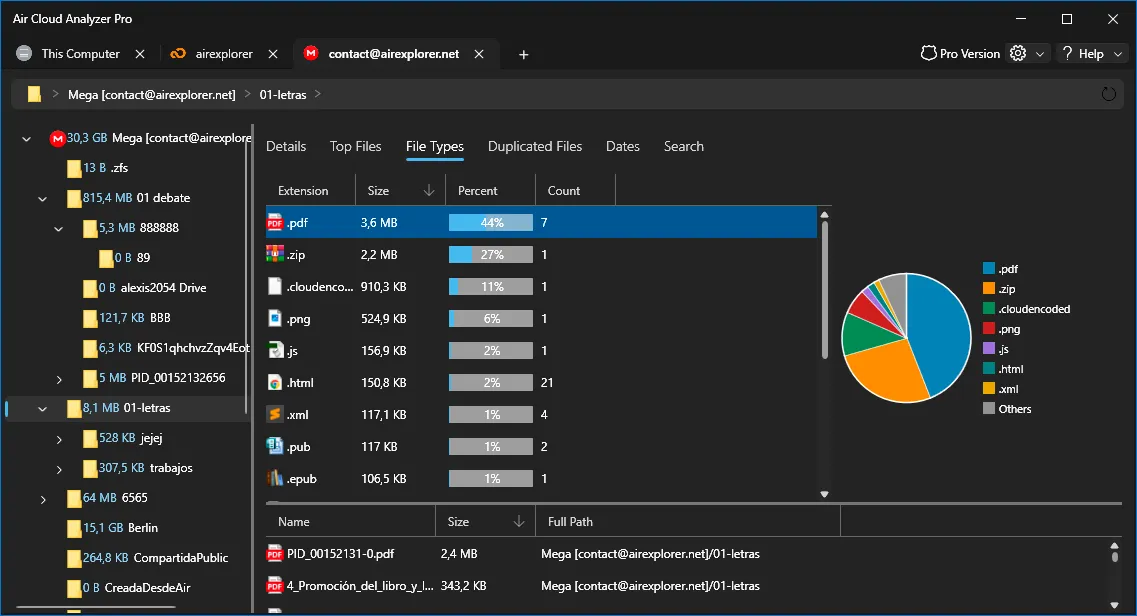The height and width of the screenshot is (616, 1137).
Task: Close the airexplorer tab
Action: coord(273,54)
